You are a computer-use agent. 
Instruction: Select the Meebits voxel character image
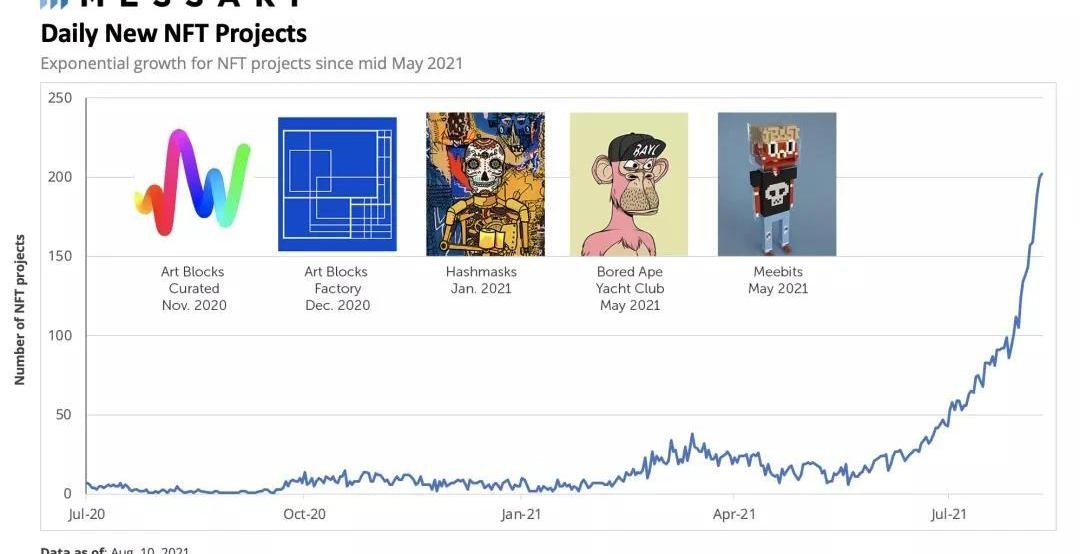pyautogui.click(x=777, y=184)
